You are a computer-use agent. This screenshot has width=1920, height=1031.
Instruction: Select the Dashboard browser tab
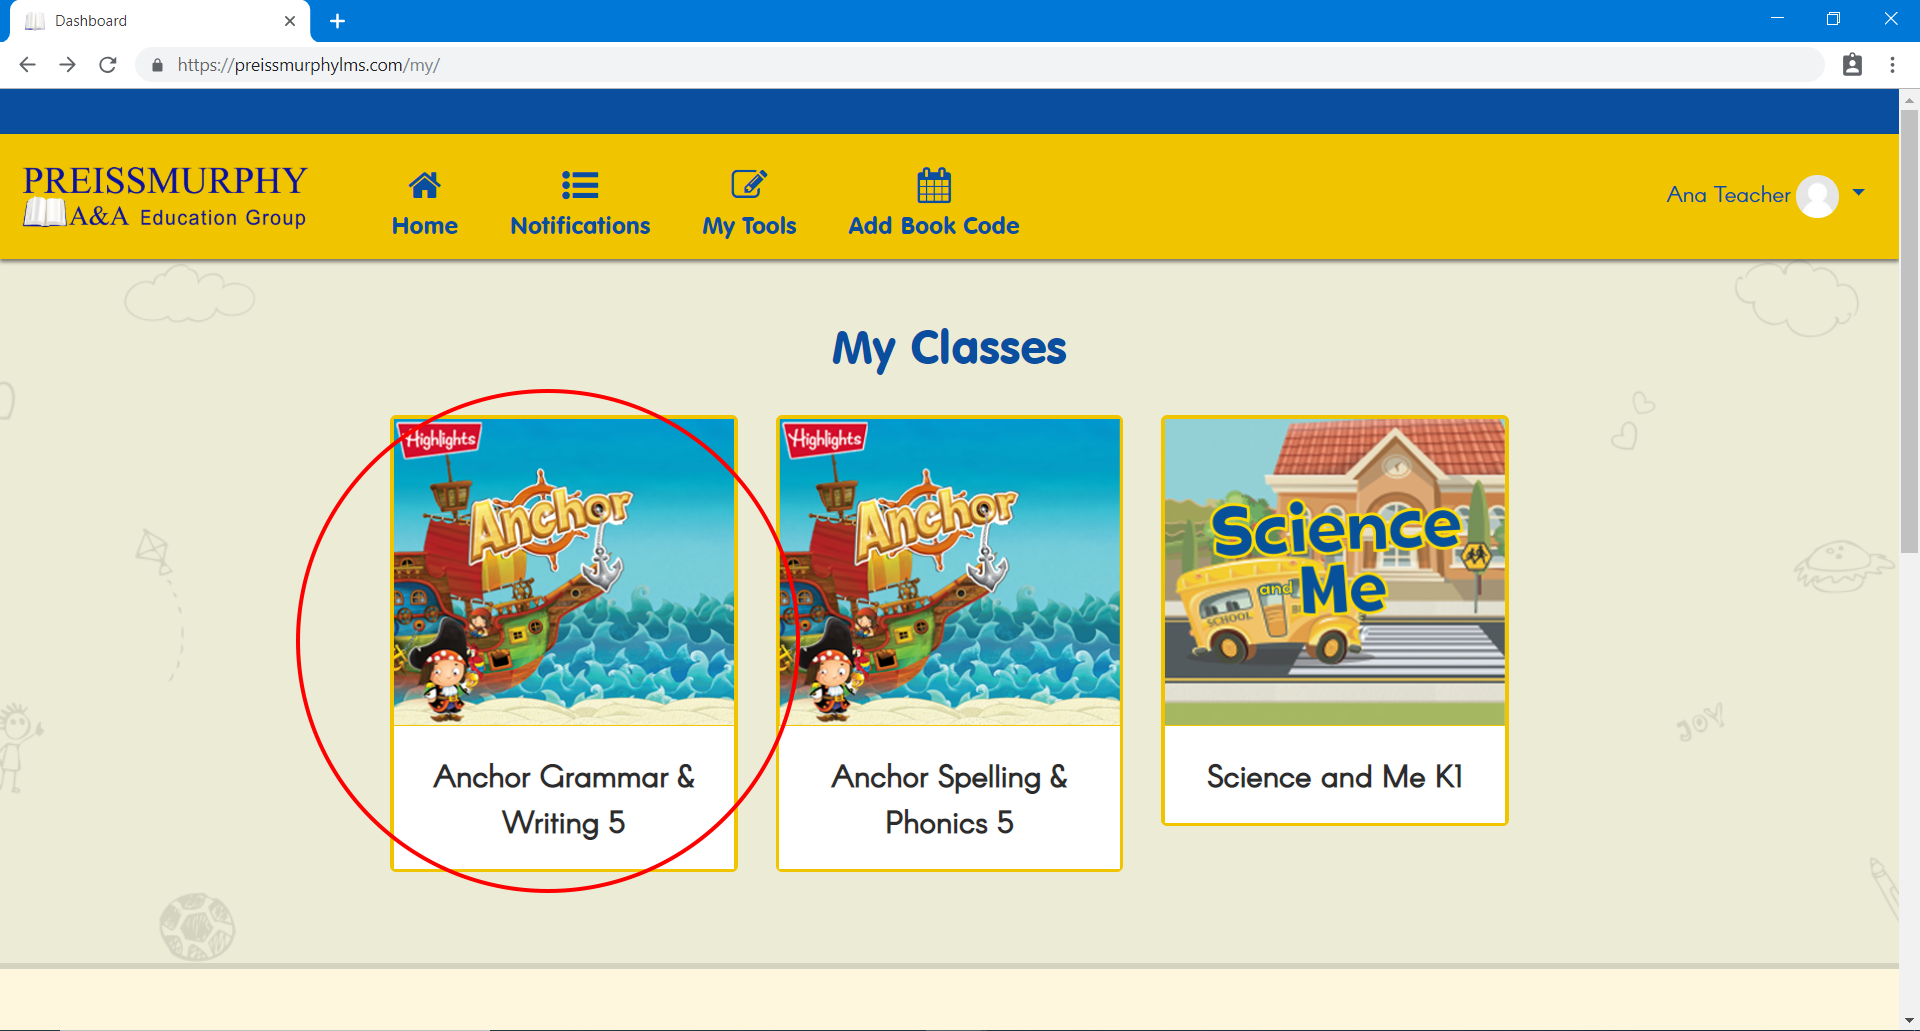coord(150,21)
